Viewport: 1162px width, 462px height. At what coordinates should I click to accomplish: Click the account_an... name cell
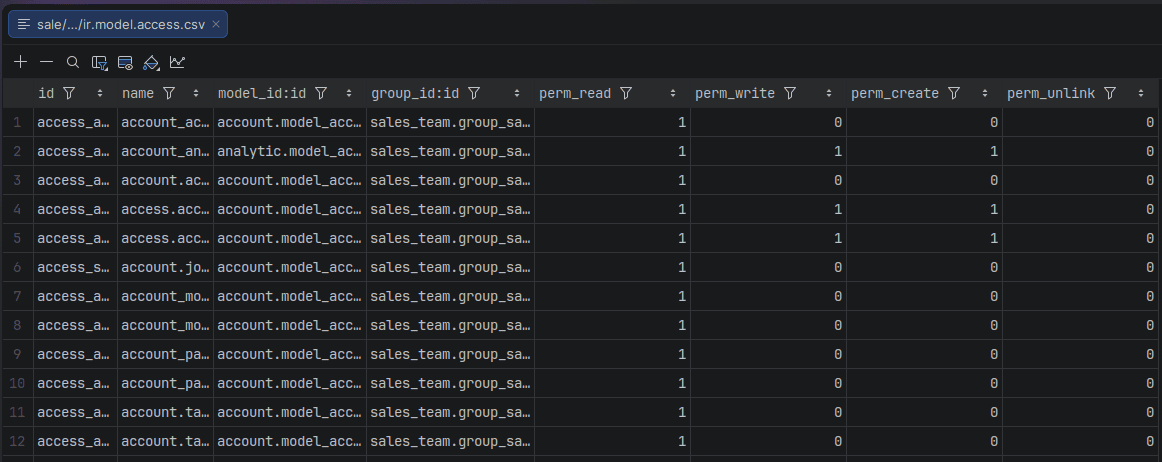coord(165,151)
